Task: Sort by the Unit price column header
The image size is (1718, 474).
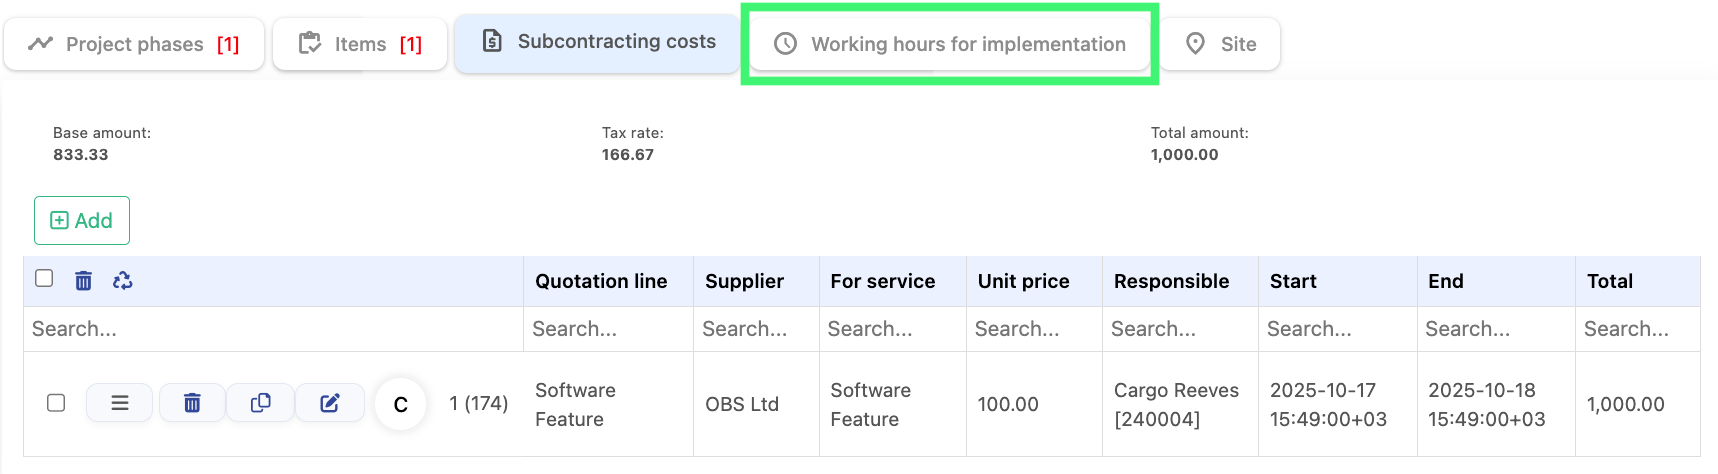Action: [x=1023, y=281]
